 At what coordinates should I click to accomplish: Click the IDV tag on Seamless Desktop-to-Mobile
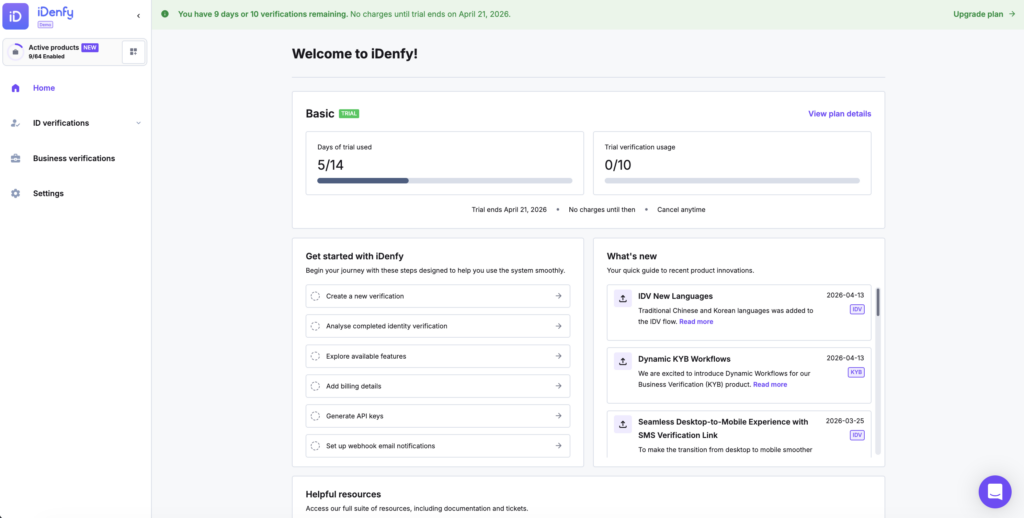(857, 435)
